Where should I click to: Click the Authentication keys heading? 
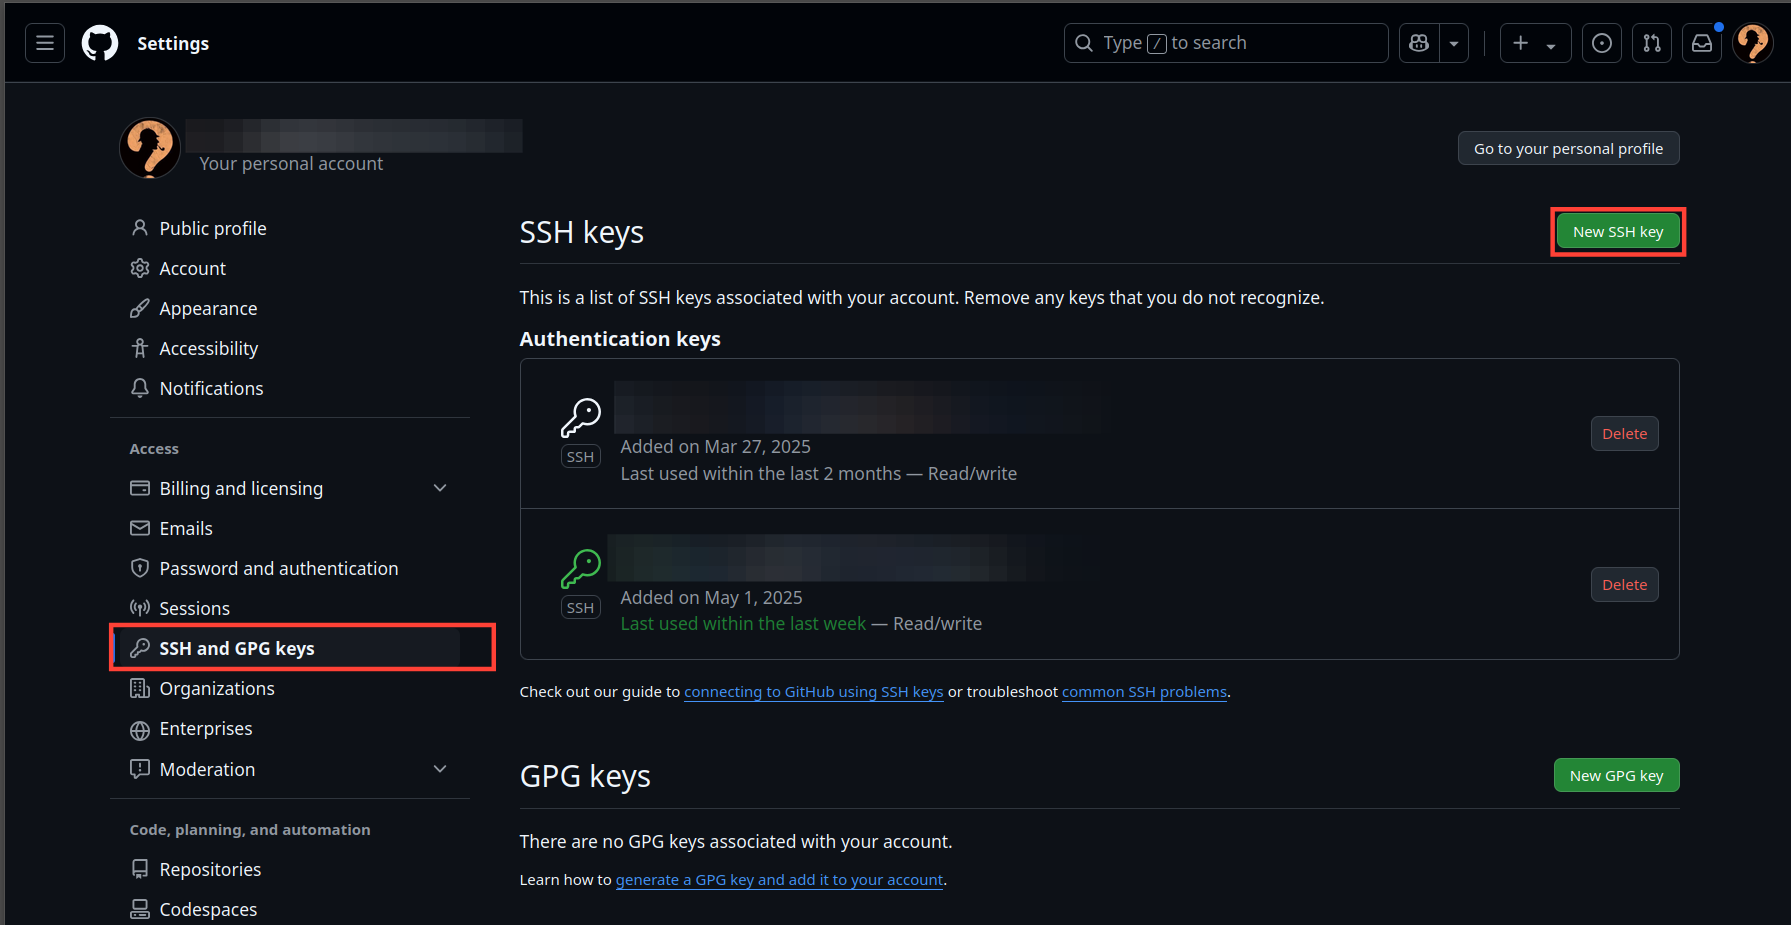(620, 339)
